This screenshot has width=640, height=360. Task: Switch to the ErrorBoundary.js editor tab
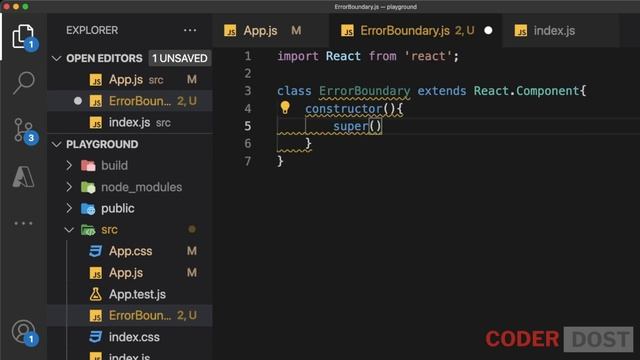point(416,31)
